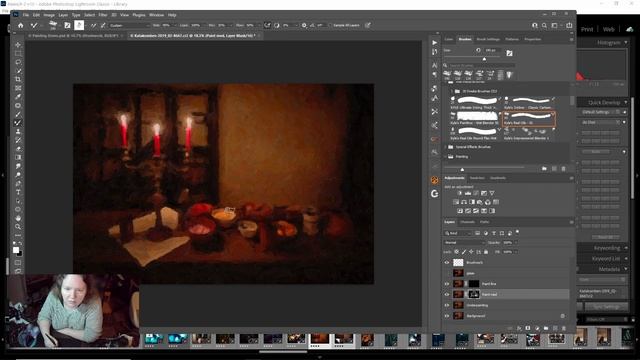Toggle lock all for layer
This screenshot has height=360, width=640.
tap(486, 252)
